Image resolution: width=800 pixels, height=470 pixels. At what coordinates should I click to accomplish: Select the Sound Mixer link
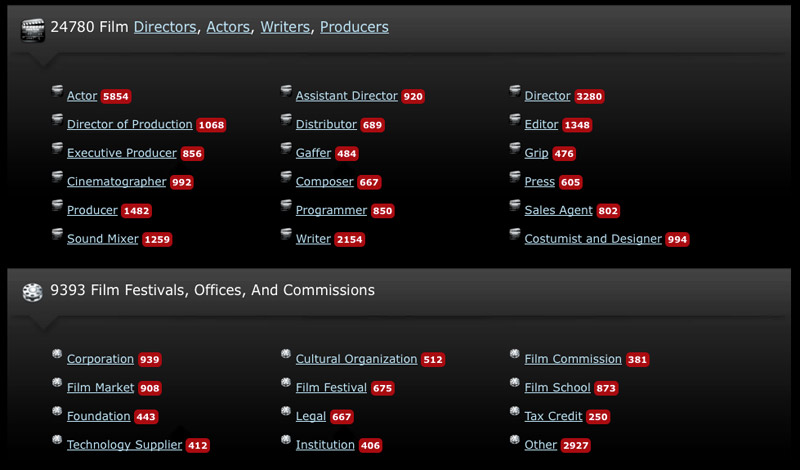103,239
